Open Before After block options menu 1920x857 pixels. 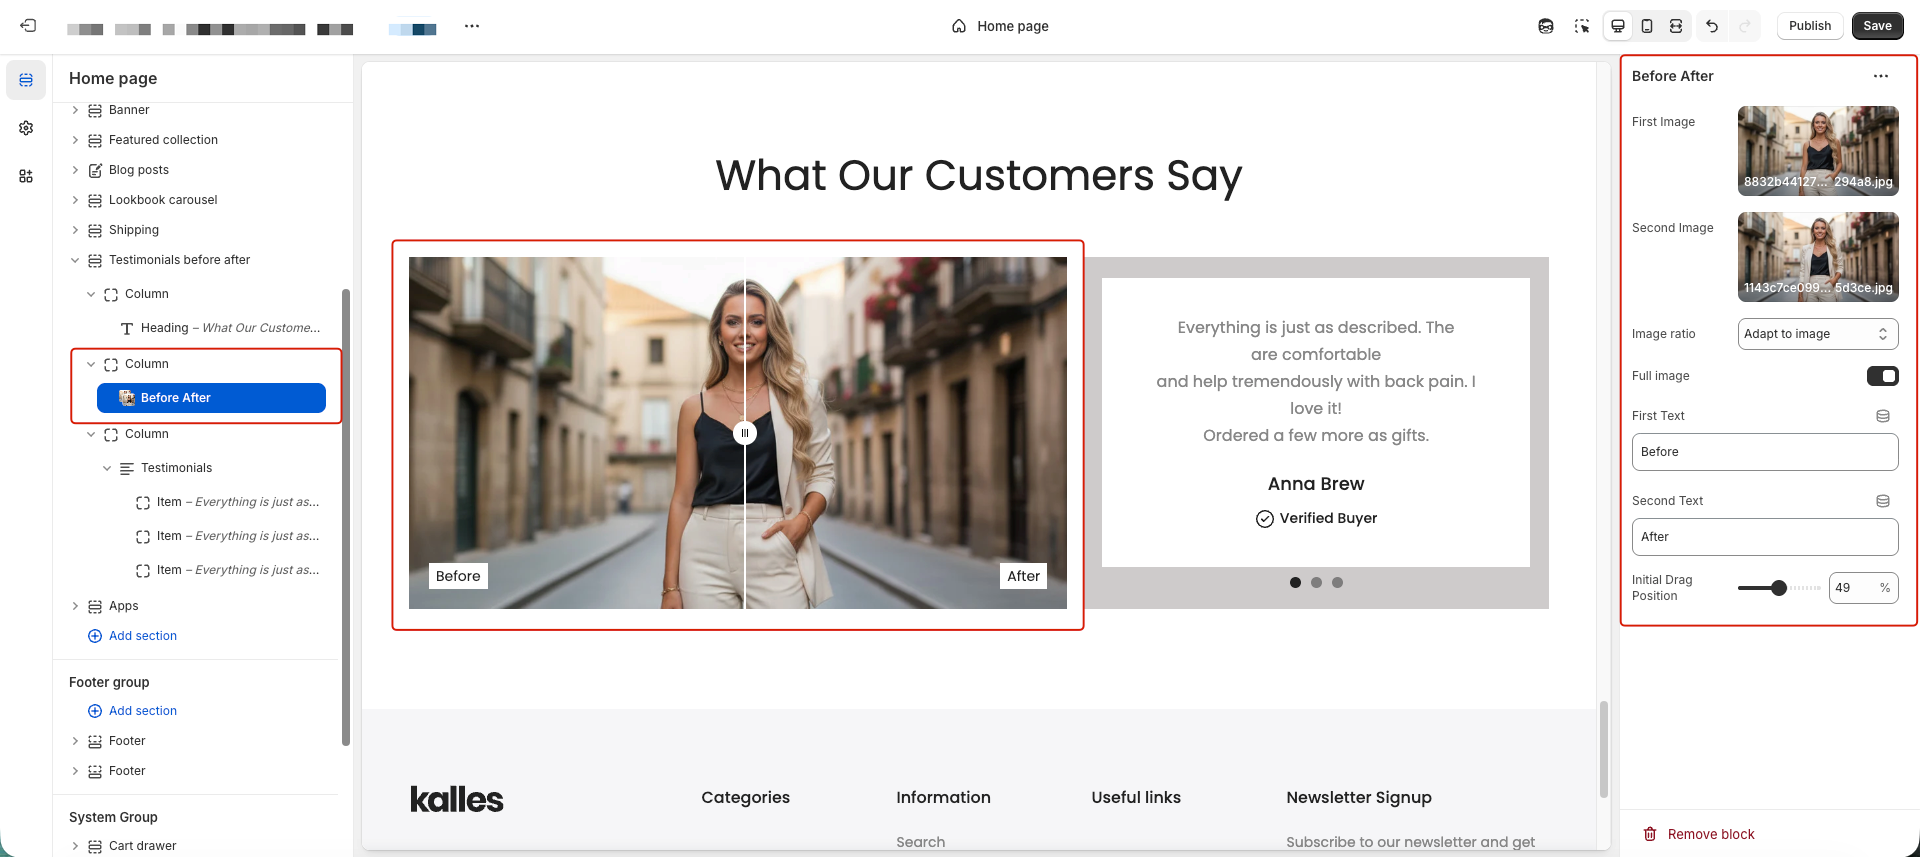point(1880,76)
